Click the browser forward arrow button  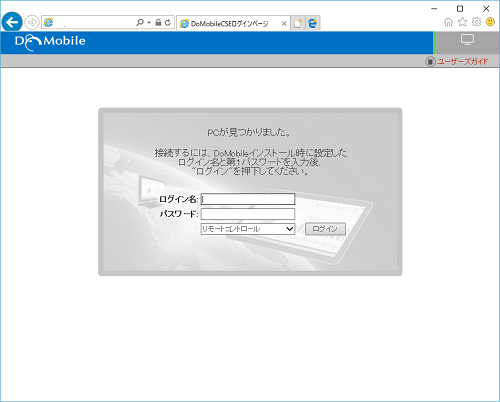pos(32,23)
